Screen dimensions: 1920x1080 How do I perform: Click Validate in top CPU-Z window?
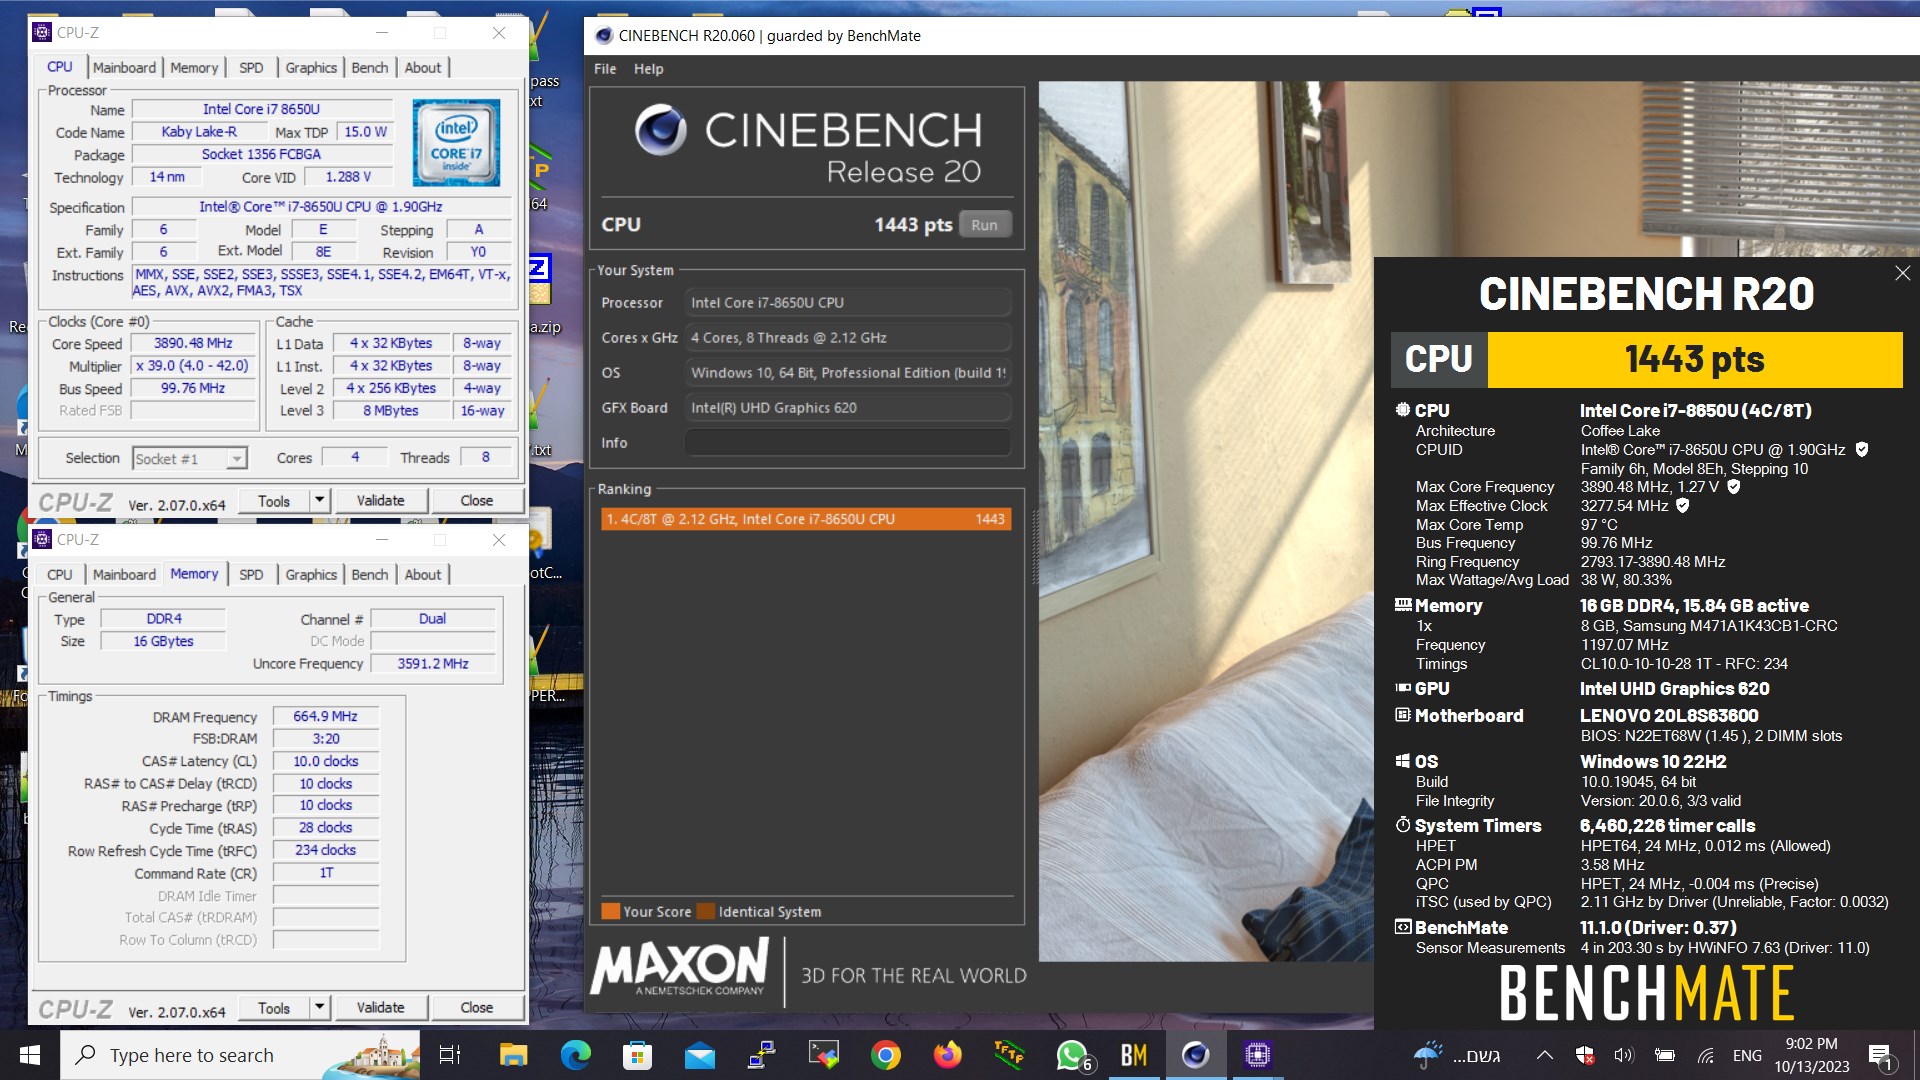[x=381, y=501]
